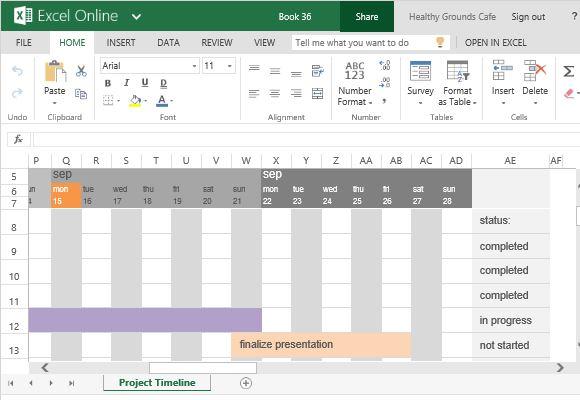Click the Wrap Text icon
580x400 pixels.
pyautogui.click(x=317, y=71)
